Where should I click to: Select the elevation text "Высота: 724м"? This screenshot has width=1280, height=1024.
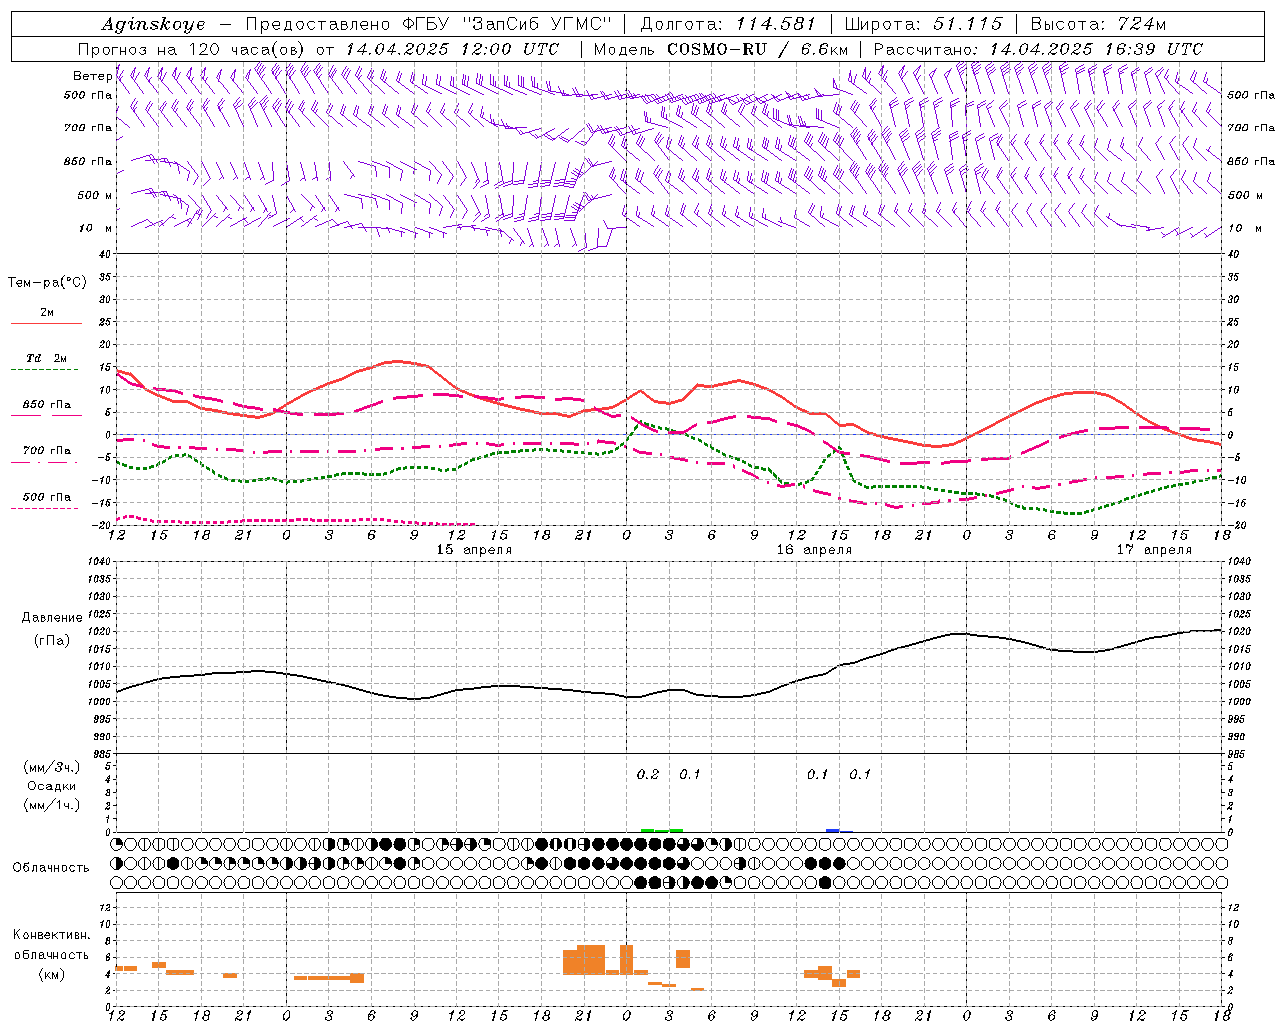[x=1098, y=24]
